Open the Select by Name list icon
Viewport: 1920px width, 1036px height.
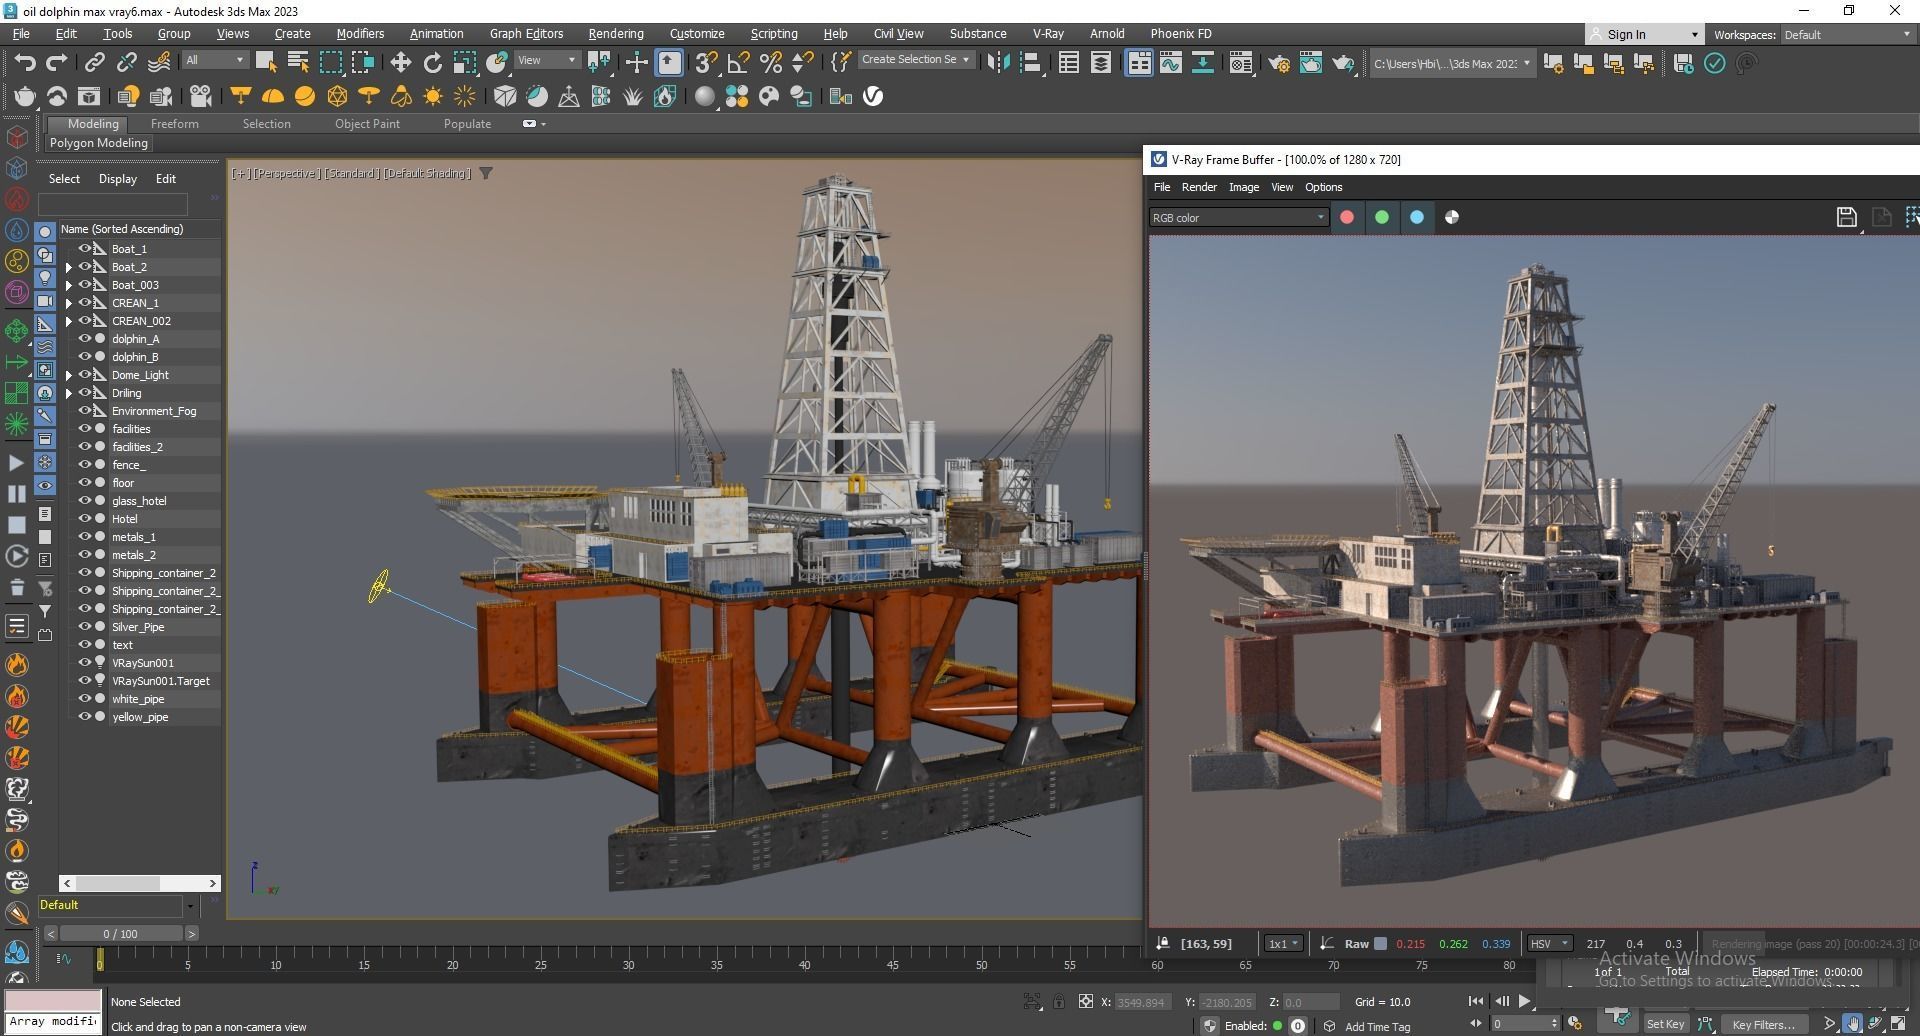(297, 63)
